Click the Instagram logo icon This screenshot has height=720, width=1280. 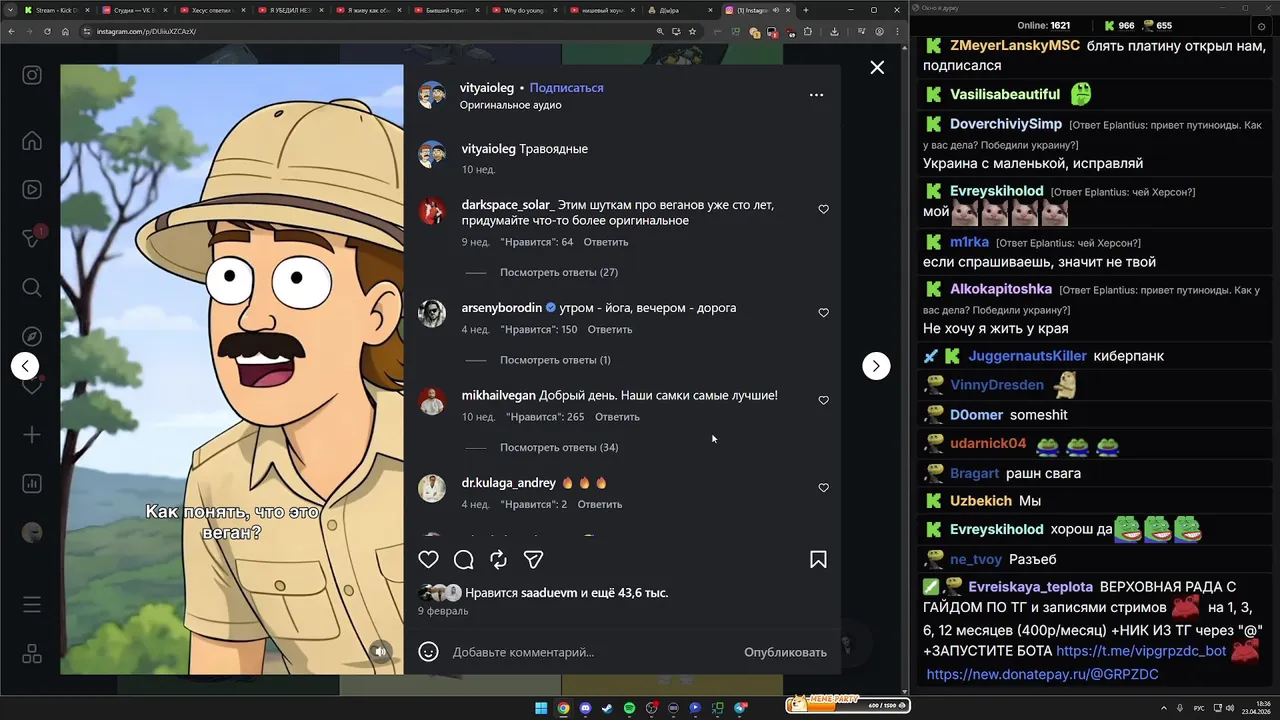click(x=32, y=75)
